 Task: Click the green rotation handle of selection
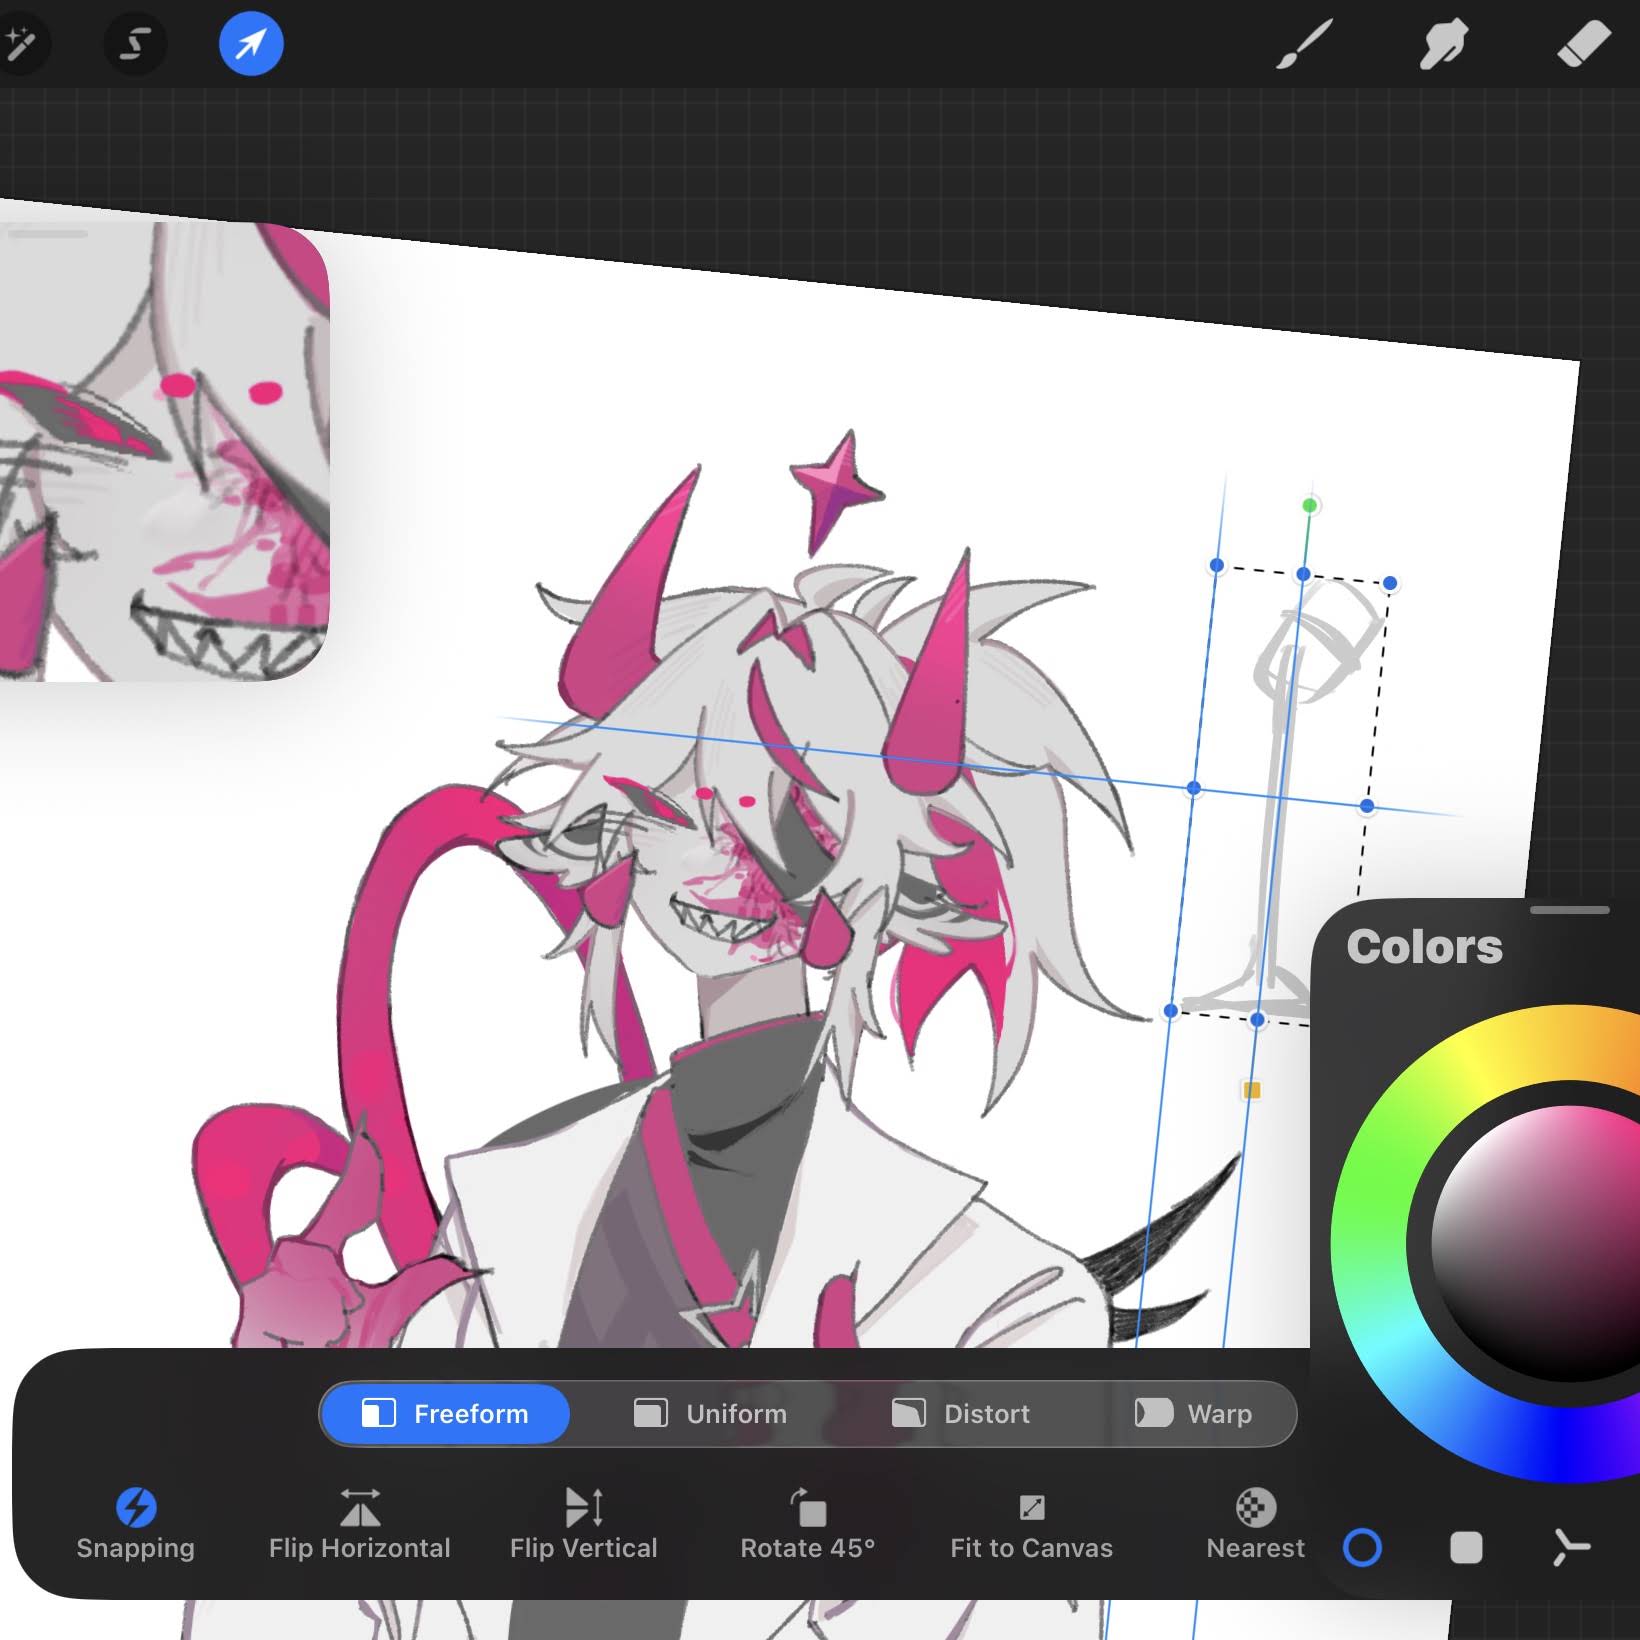click(x=1310, y=506)
